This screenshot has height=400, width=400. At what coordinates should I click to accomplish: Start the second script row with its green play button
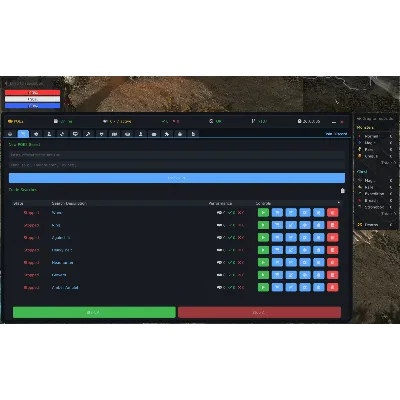263,225
